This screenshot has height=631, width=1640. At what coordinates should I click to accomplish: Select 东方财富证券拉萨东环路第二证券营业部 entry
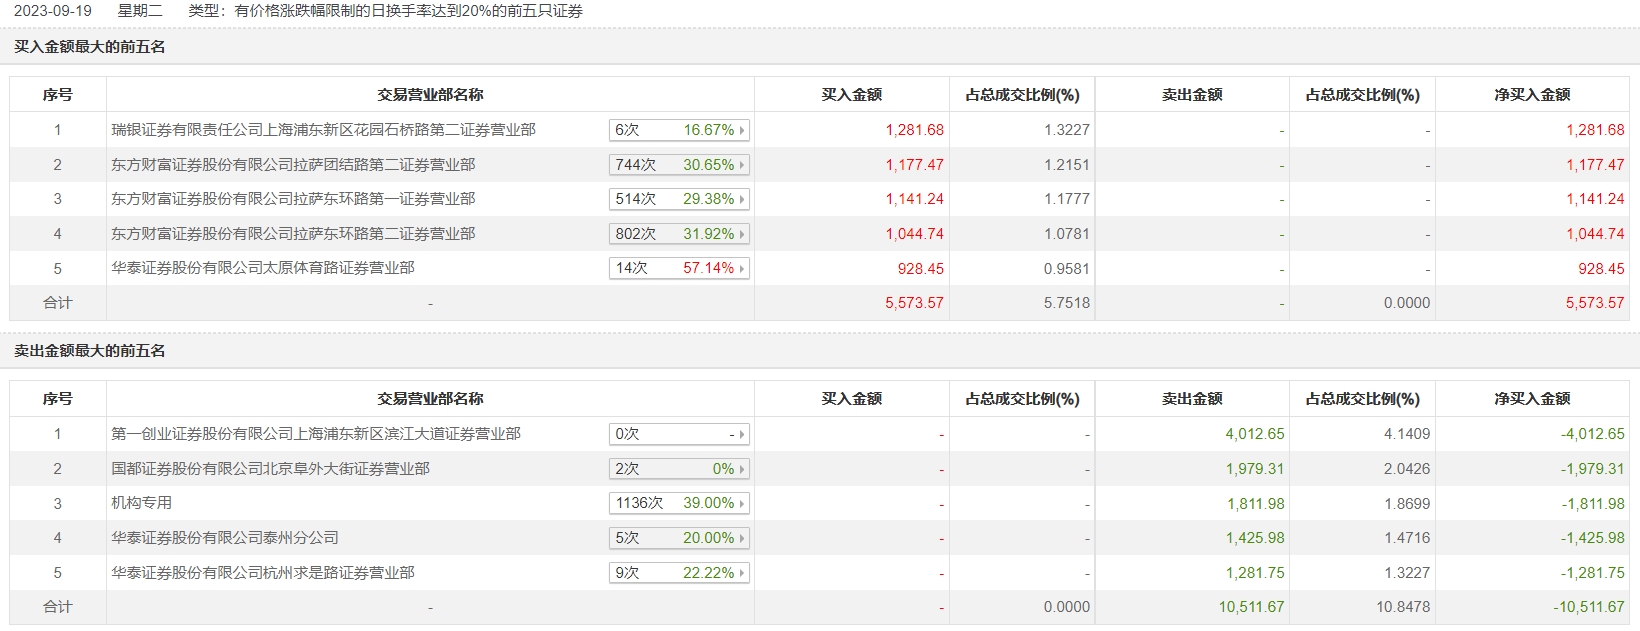pyautogui.click(x=293, y=234)
